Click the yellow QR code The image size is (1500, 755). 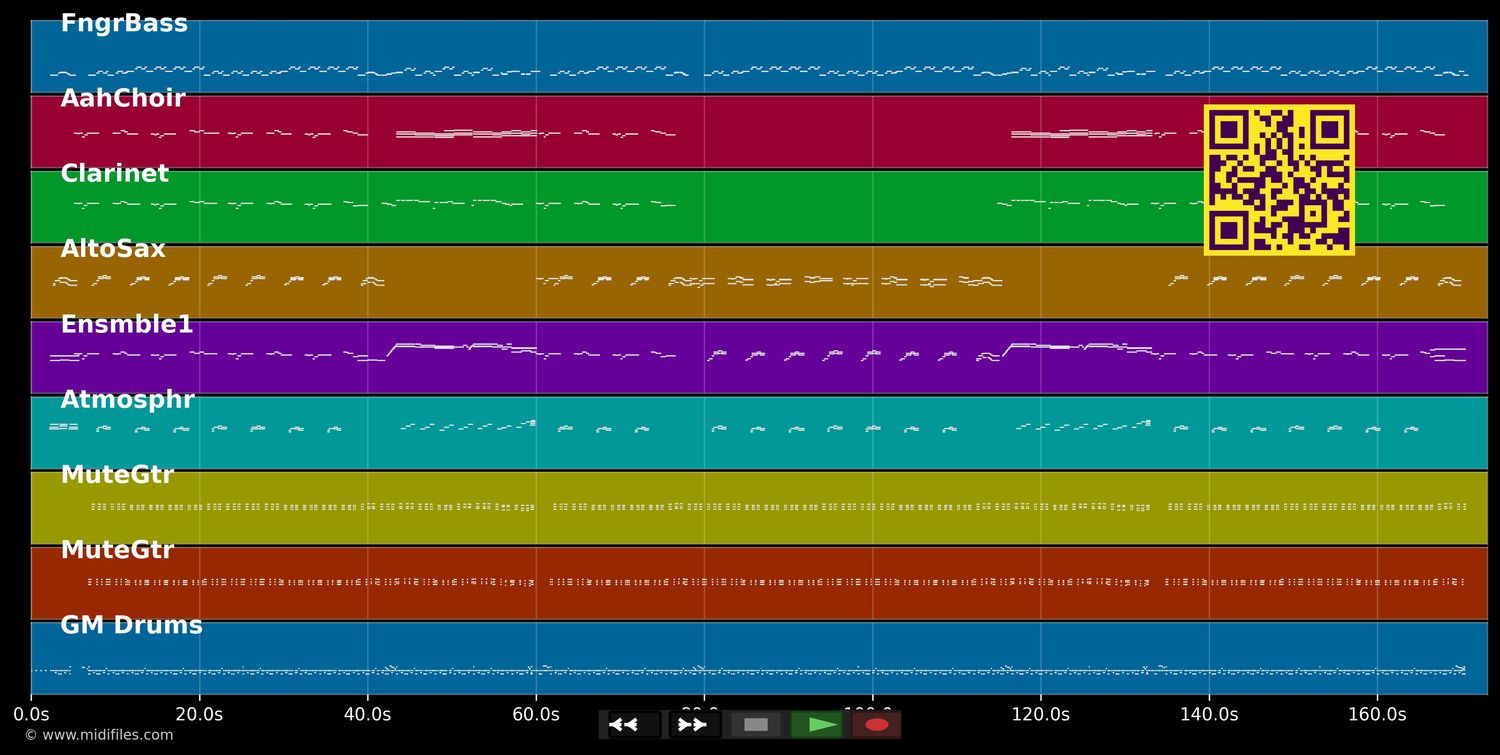pos(1279,180)
